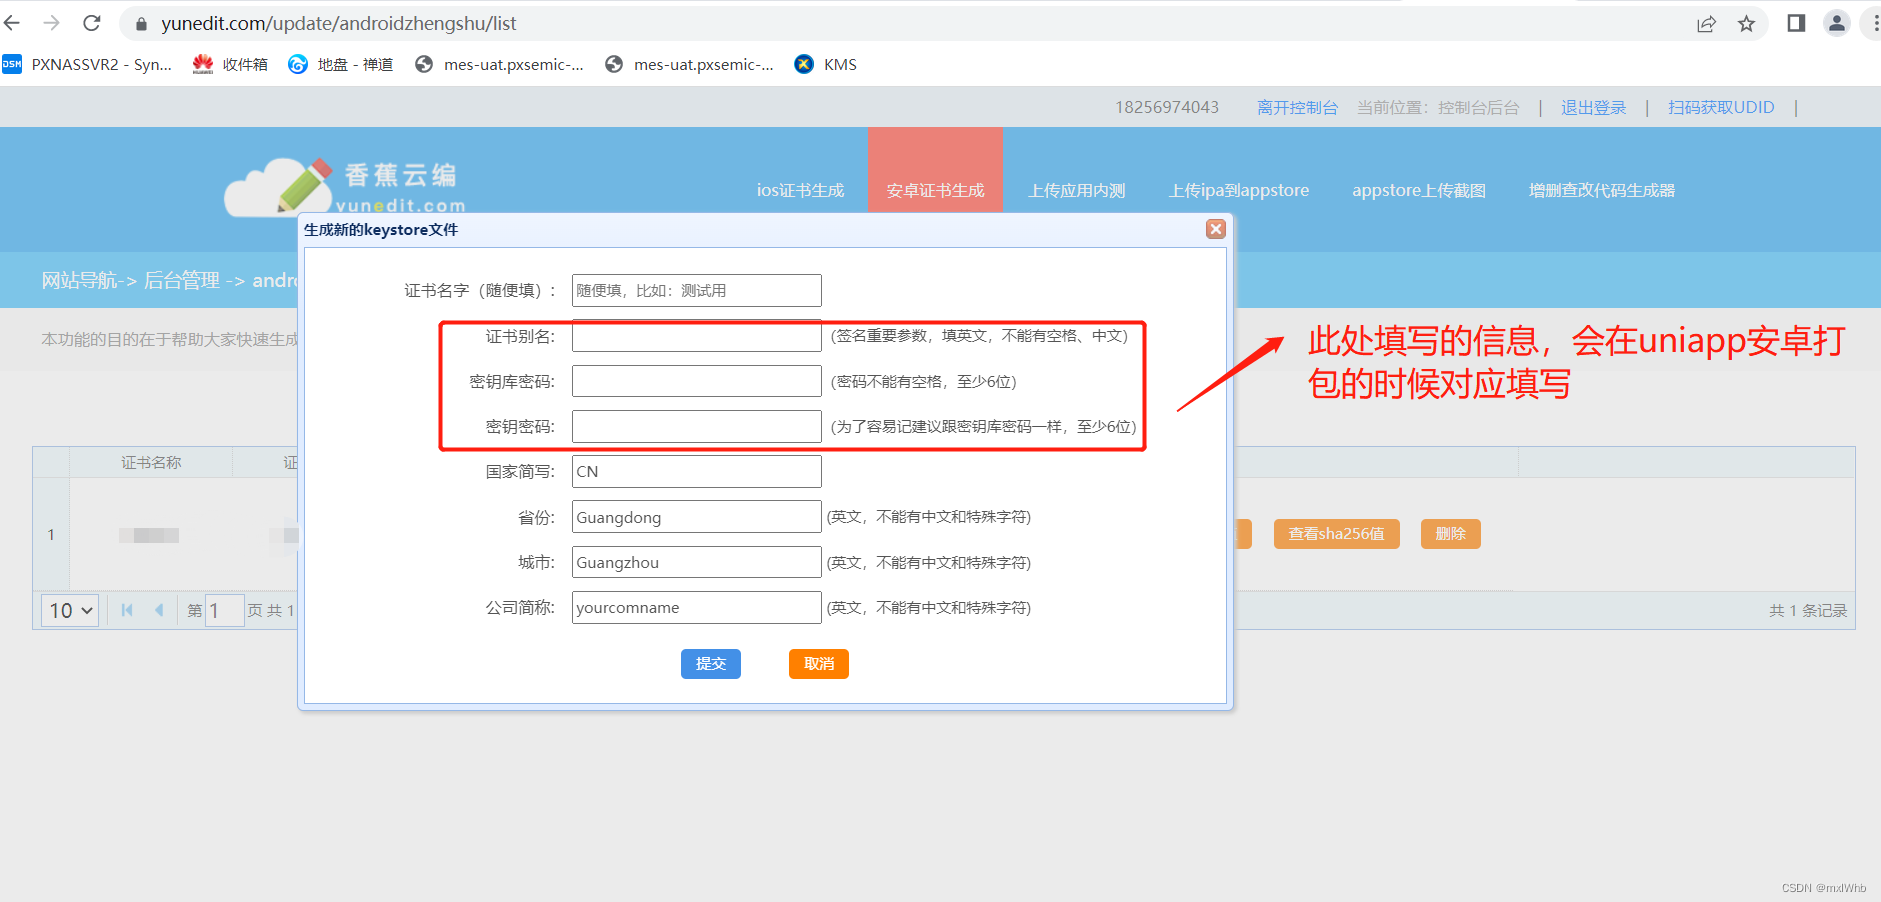Open the browser profile avatar
The height and width of the screenshot is (902, 1881).
[1837, 23]
